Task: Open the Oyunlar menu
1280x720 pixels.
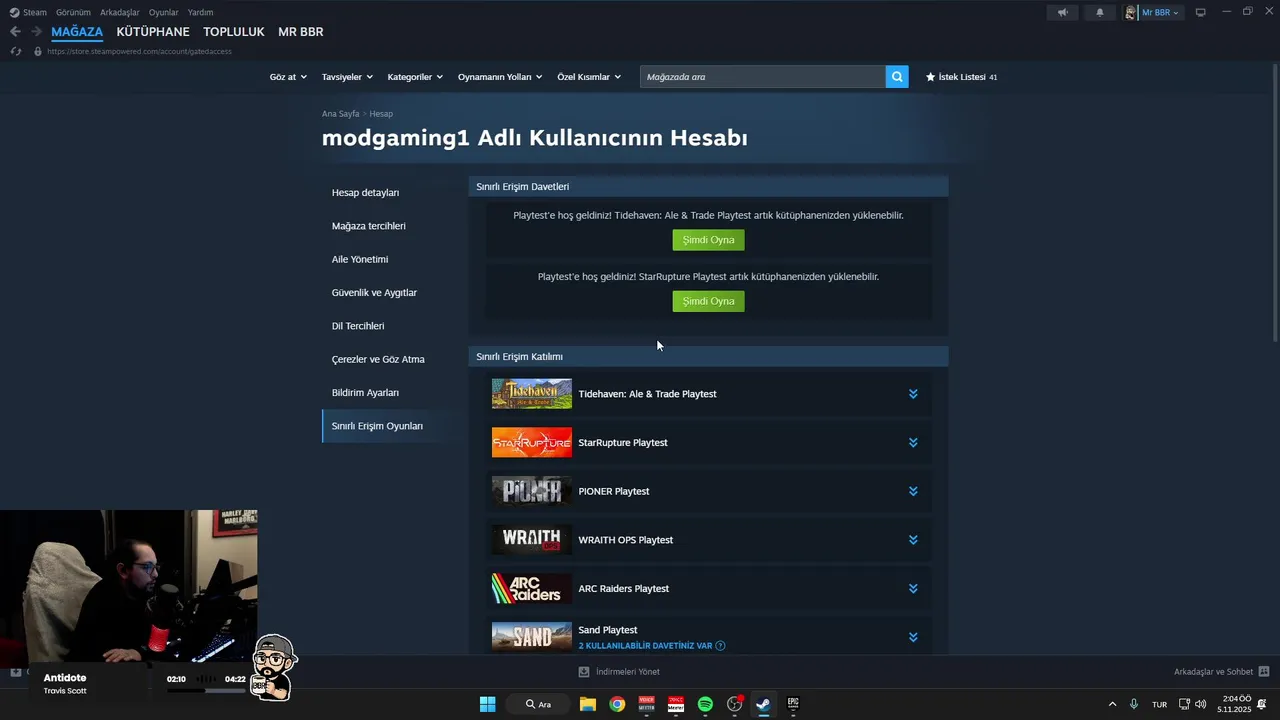Action: pyautogui.click(x=164, y=12)
